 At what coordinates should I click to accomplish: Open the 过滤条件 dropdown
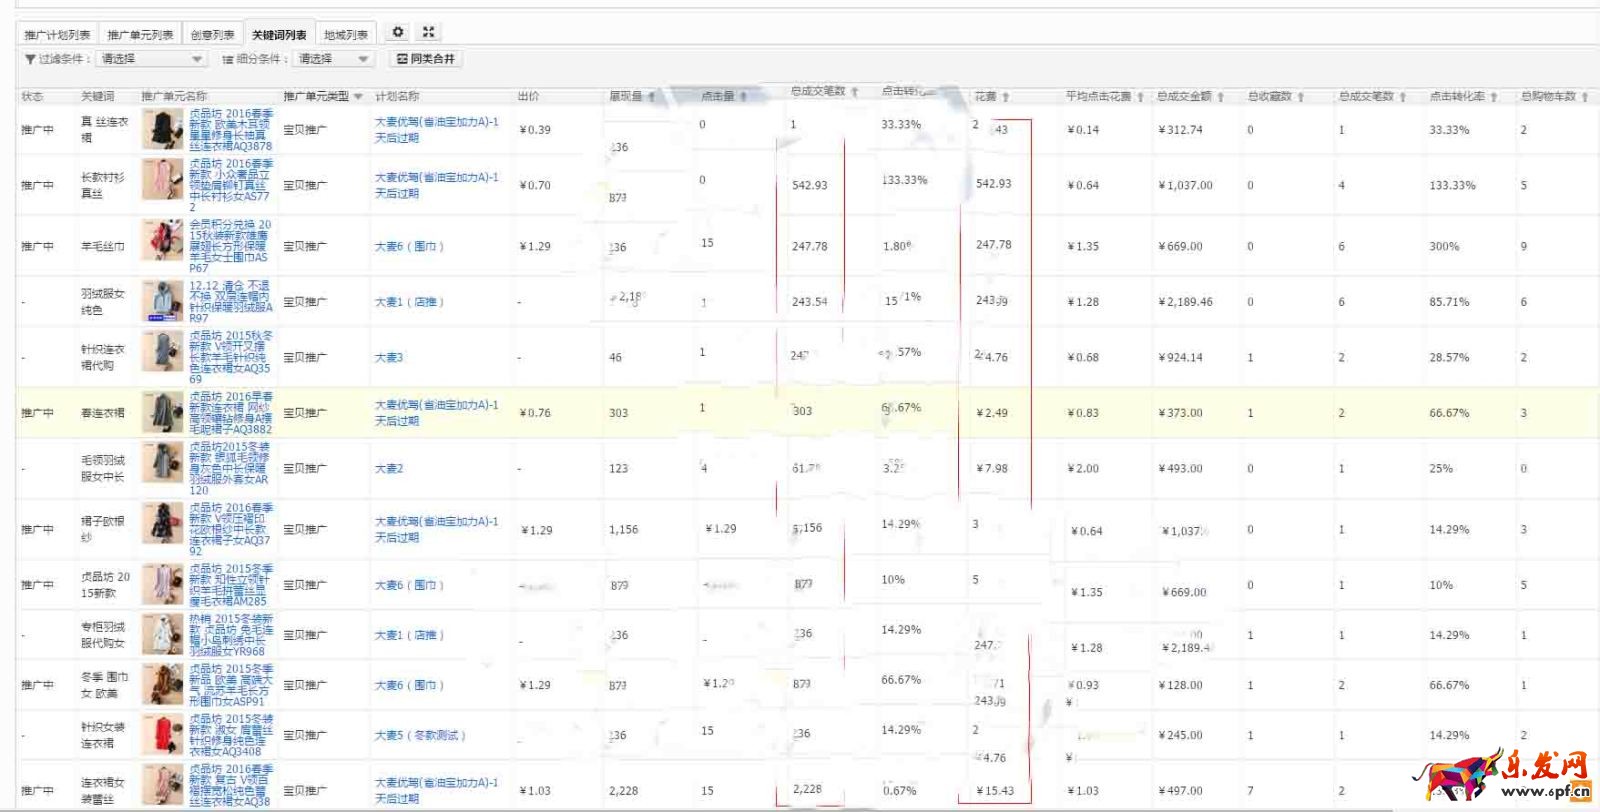pyautogui.click(x=152, y=59)
